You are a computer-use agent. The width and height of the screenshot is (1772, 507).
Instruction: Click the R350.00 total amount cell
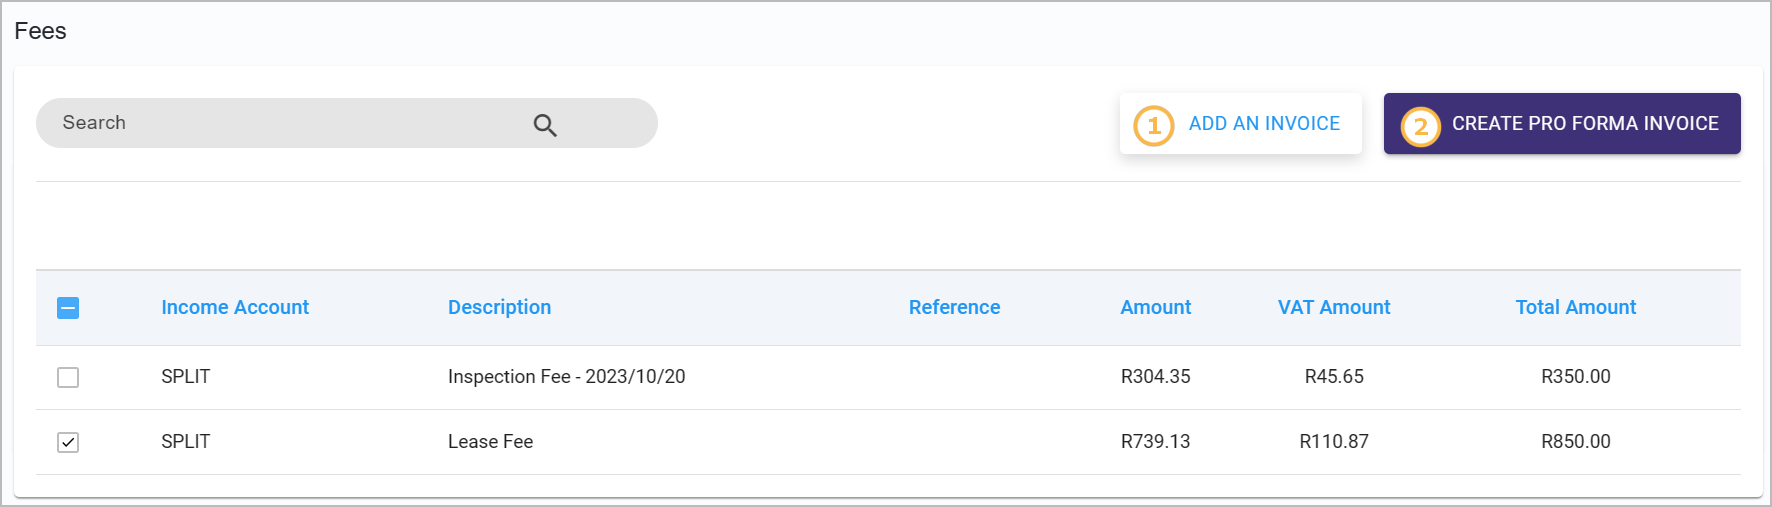point(1576,376)
